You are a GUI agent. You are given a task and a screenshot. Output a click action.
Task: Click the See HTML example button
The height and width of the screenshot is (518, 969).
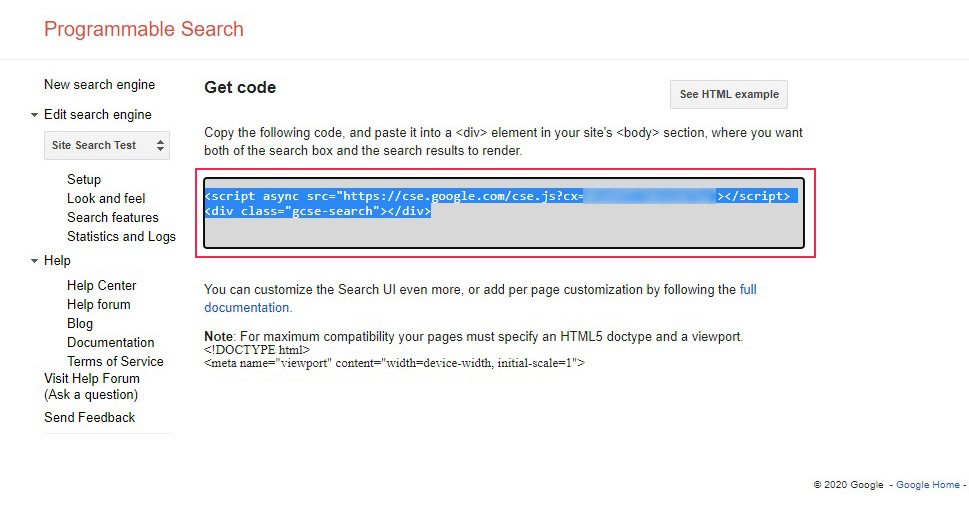click(729, 95)
